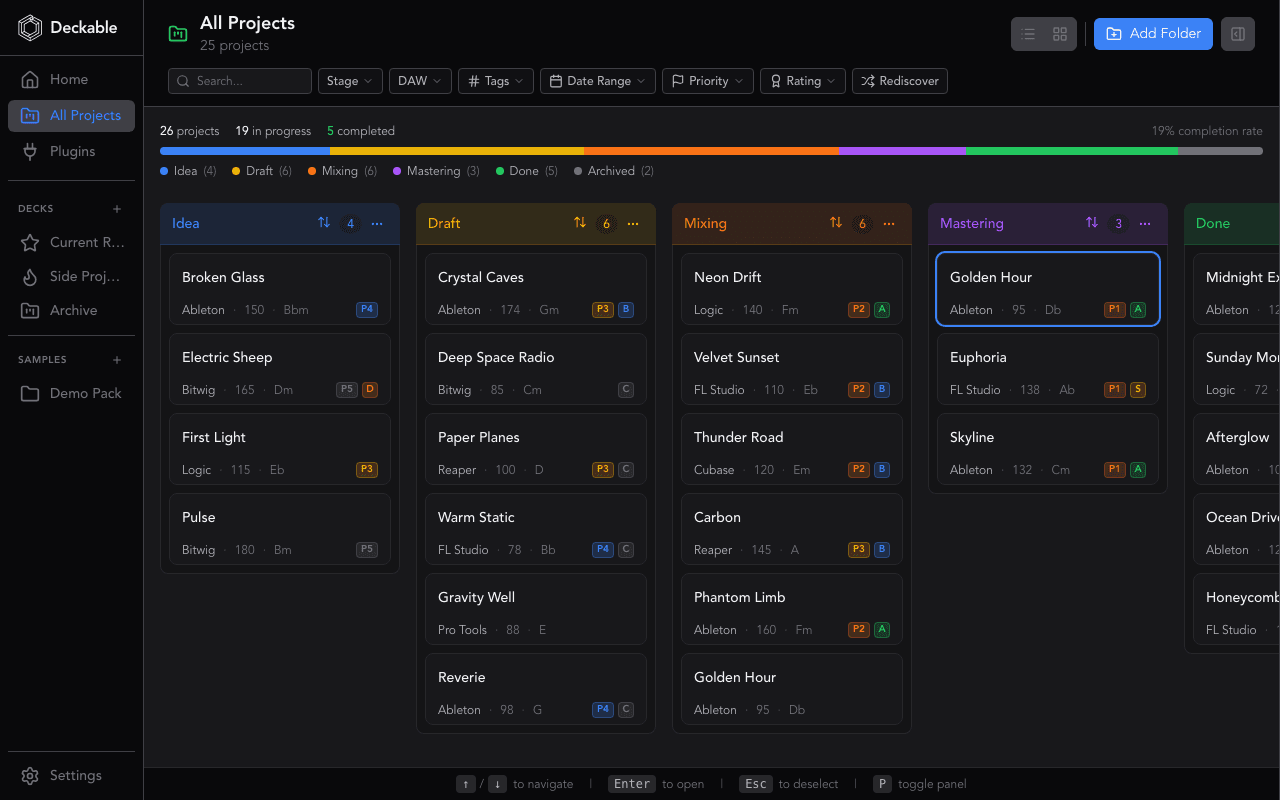Viewport: 1280px width, 800px height.
Task: Focus the Search projects field
Action: [240, 81]
